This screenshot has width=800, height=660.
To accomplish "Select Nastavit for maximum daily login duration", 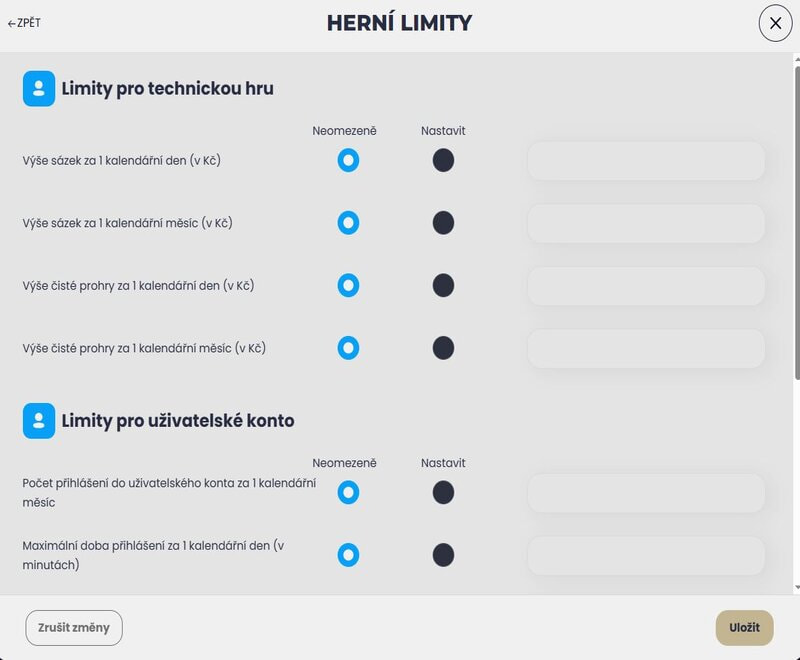I will coord(443,555).
